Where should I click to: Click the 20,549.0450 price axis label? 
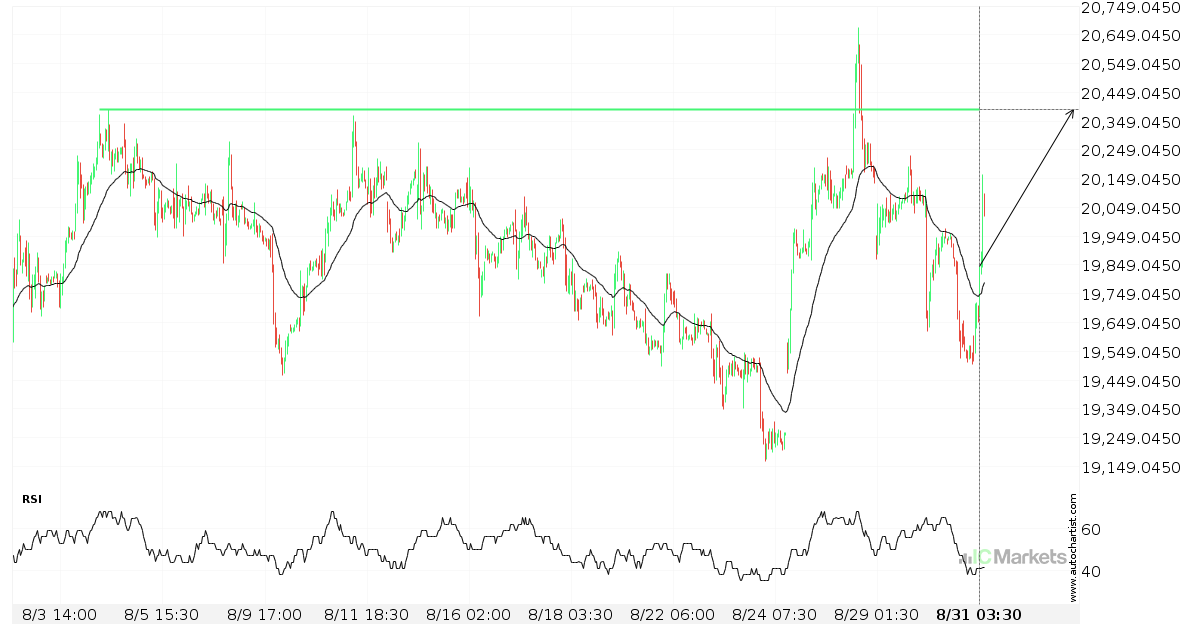(1133, 65)
